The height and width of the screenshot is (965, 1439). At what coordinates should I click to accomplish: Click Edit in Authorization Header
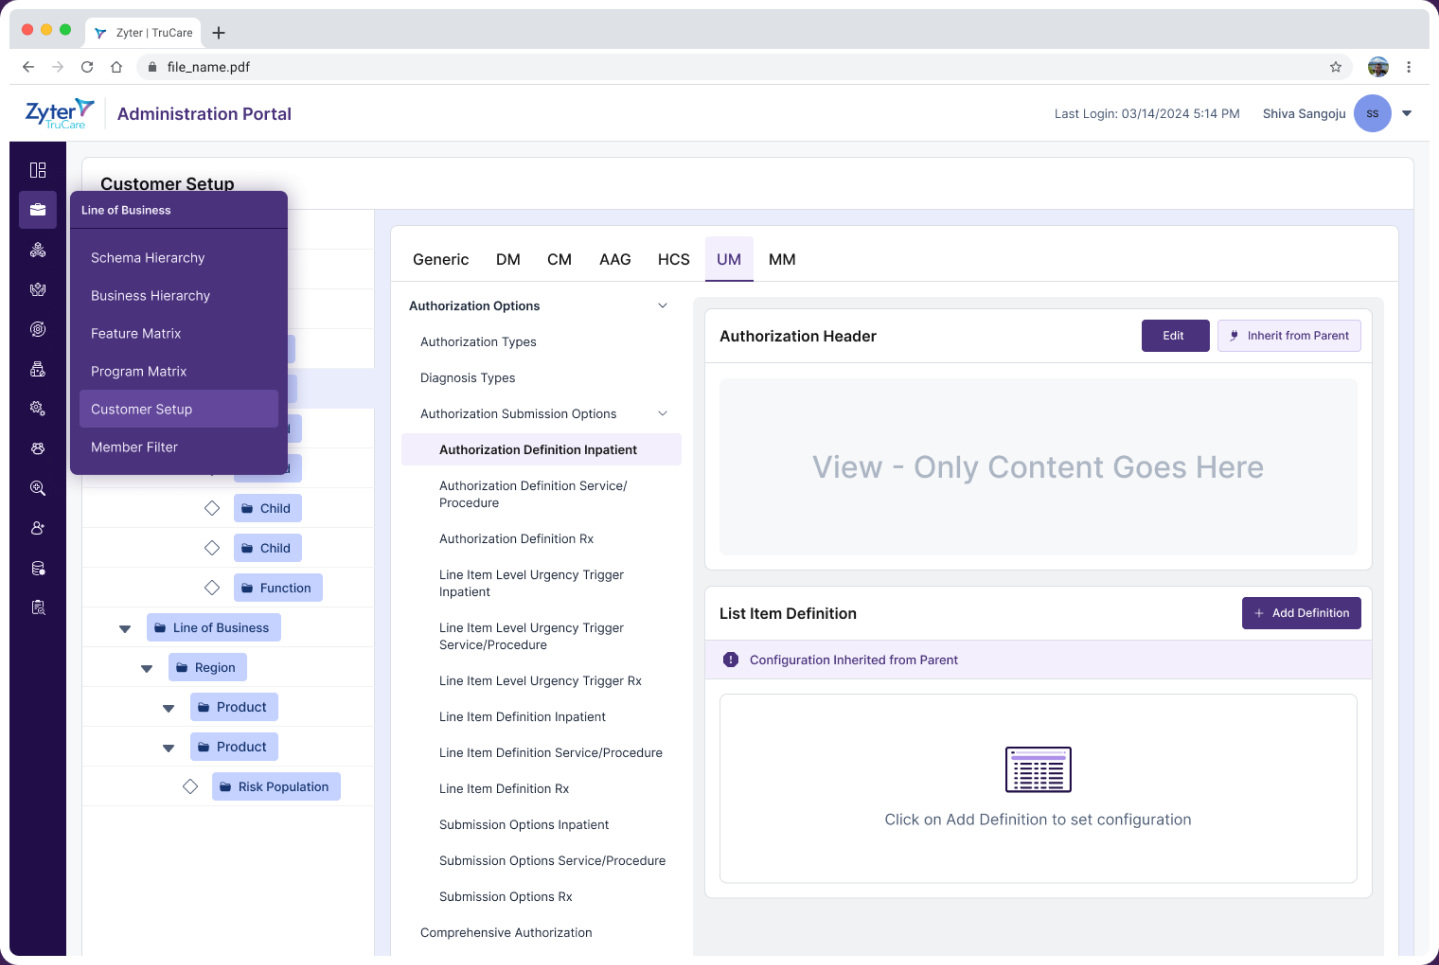pos(1175,336)
